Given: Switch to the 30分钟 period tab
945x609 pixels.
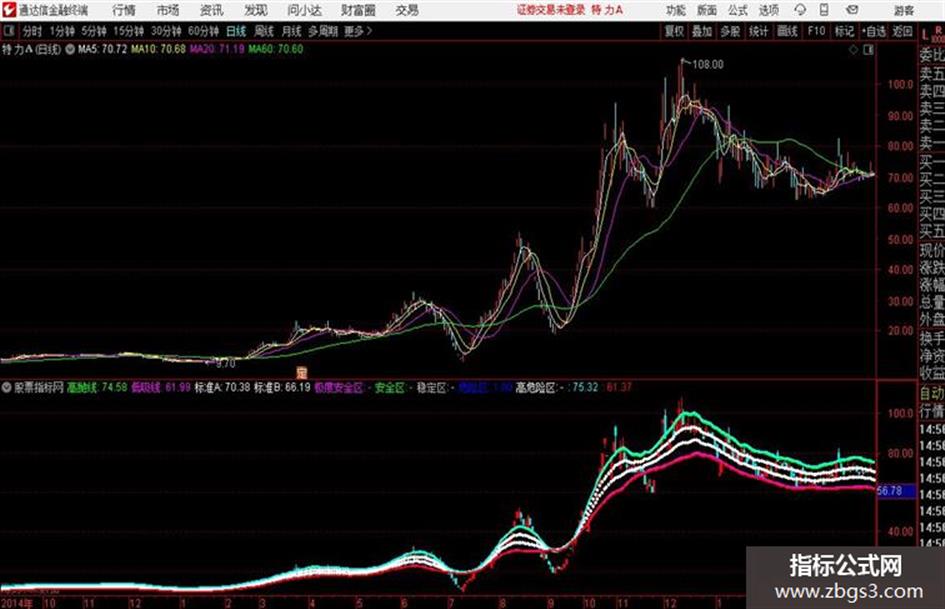Looking at the screenshot, I should click(x=166, y=31).
